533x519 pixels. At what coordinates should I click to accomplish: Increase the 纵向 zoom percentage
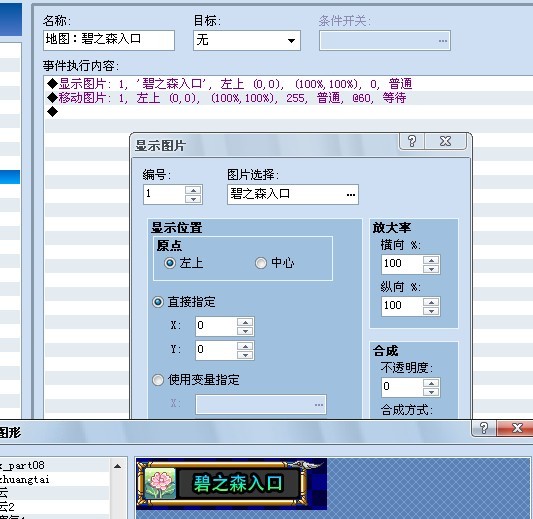[x=431, y=302]
